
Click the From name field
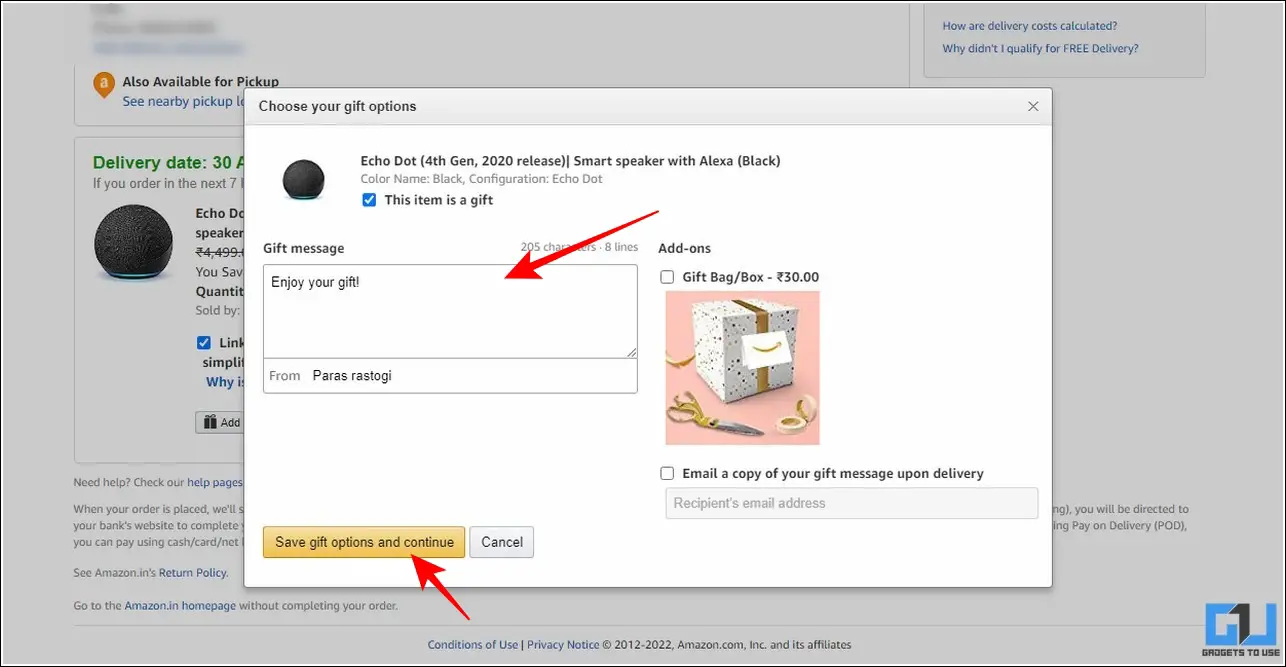(x=450, y=375)
